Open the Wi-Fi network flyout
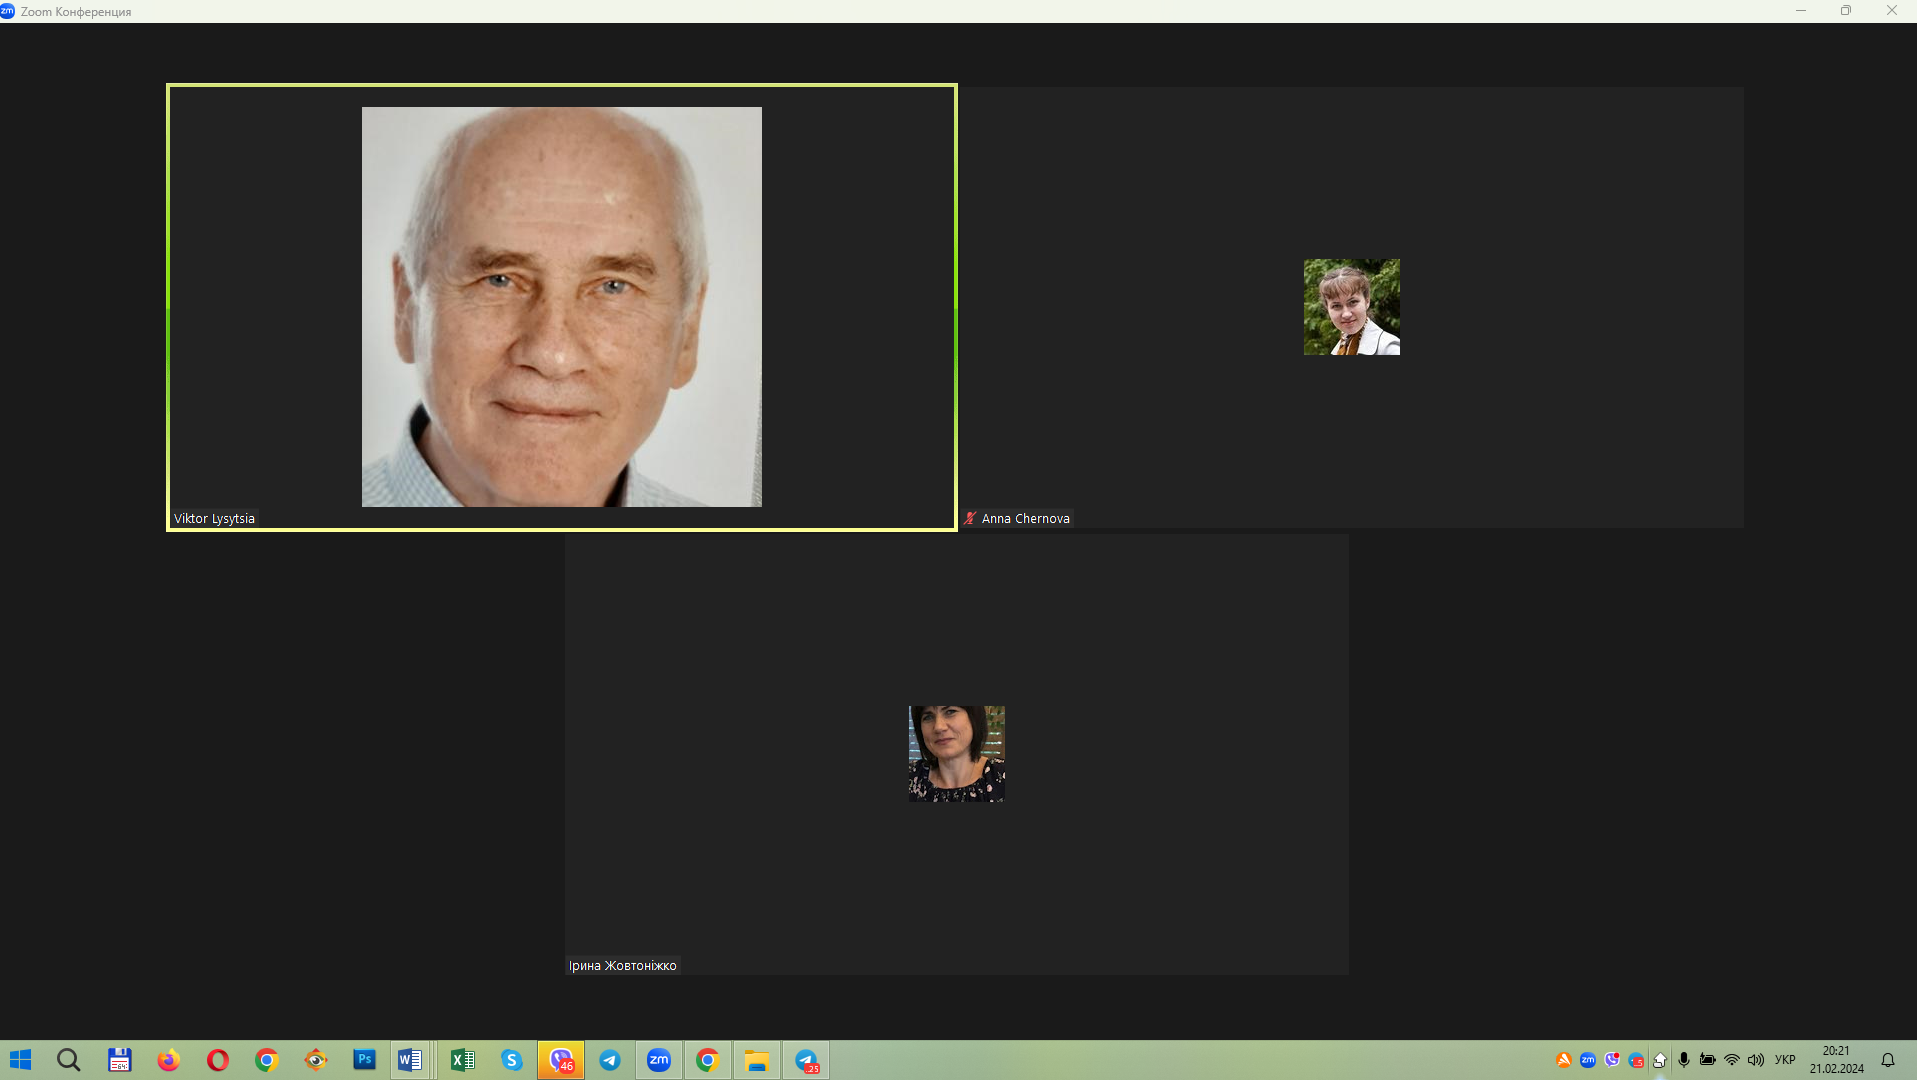Image resolution: width=1917 pixels, height=1080 pixels. [1732, 1060]
